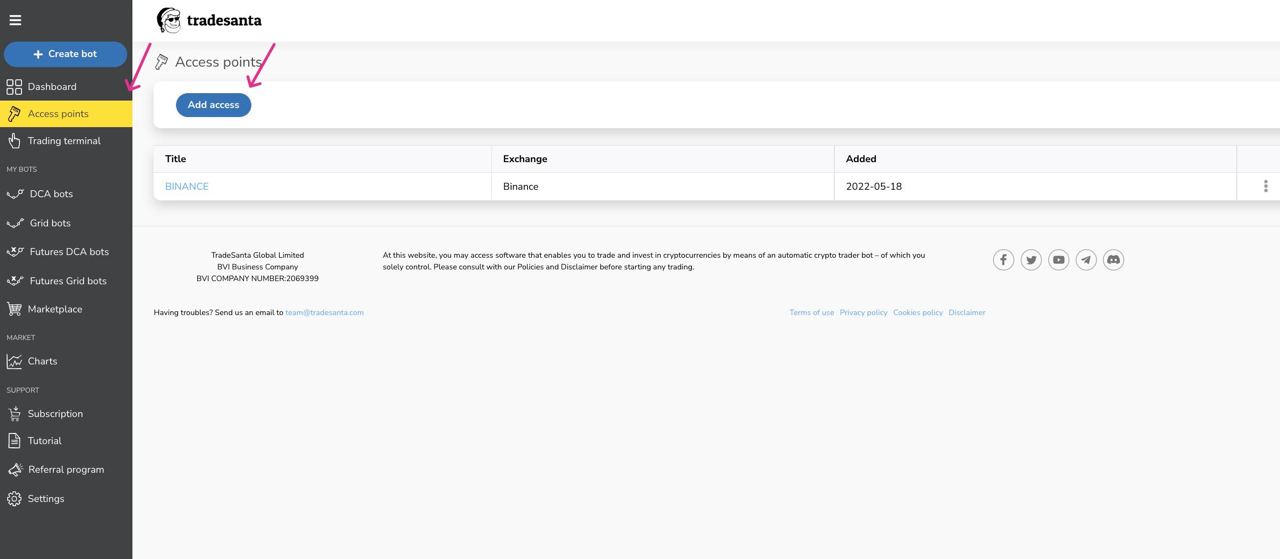Open the Disclaimer link
Screen dimensions: 1280x559
[967, 313]
